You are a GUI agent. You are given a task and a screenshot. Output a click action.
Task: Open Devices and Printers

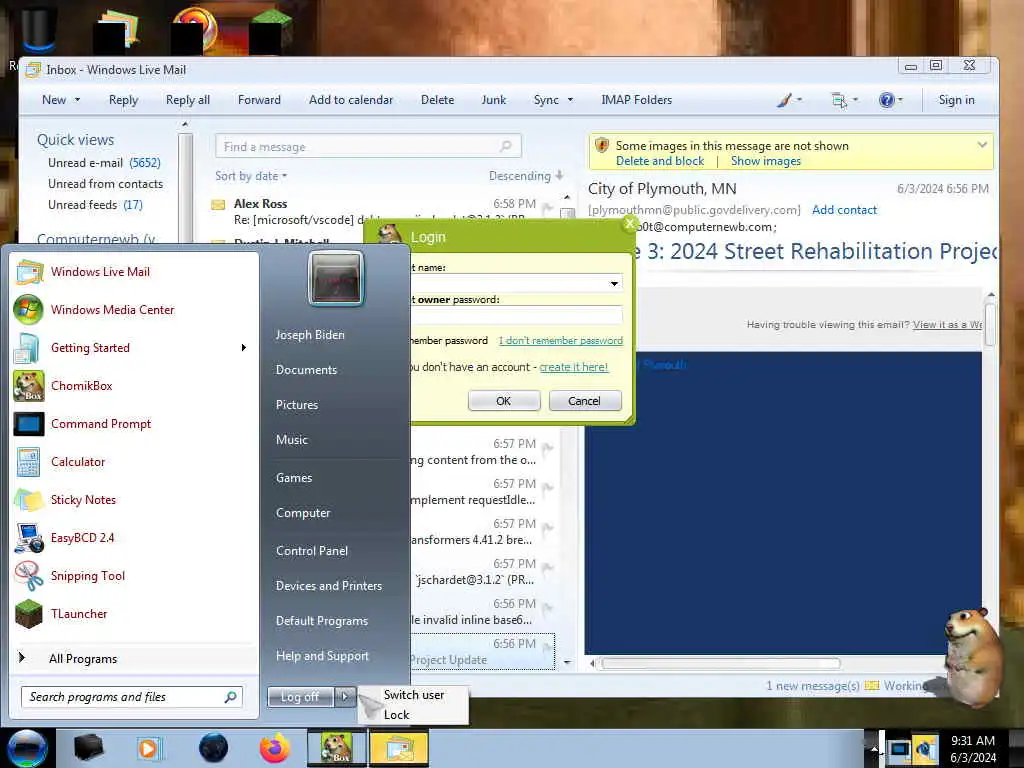[328, 586]
